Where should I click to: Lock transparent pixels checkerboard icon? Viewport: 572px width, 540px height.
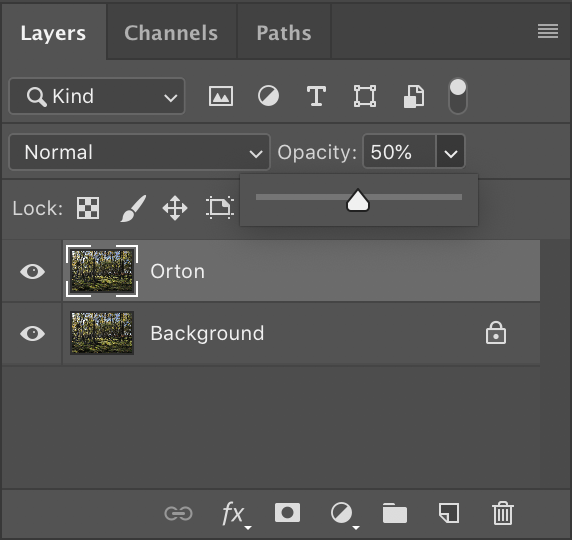88,208
